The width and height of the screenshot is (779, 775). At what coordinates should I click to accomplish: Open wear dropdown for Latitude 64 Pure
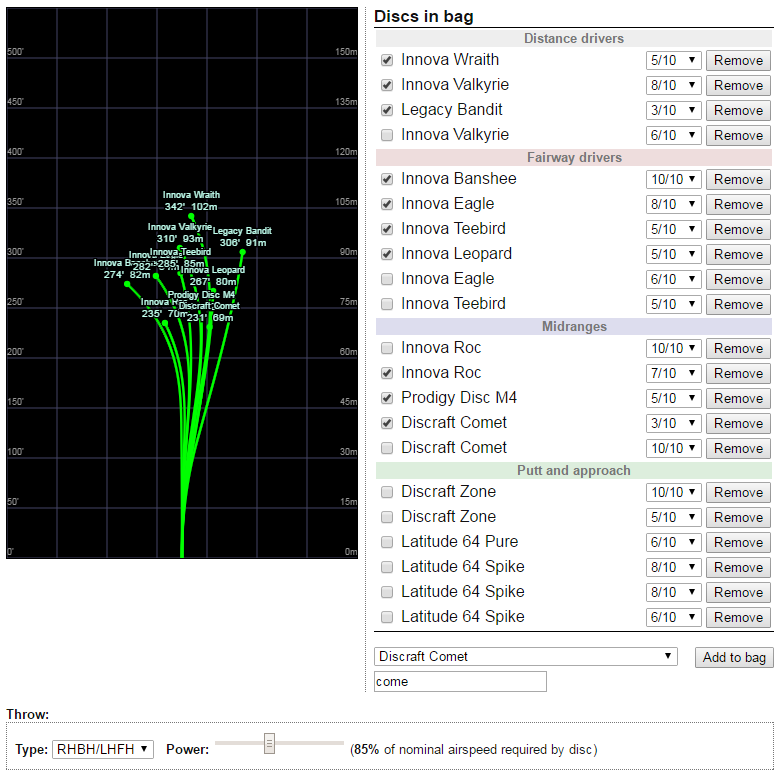coord(673,542)
